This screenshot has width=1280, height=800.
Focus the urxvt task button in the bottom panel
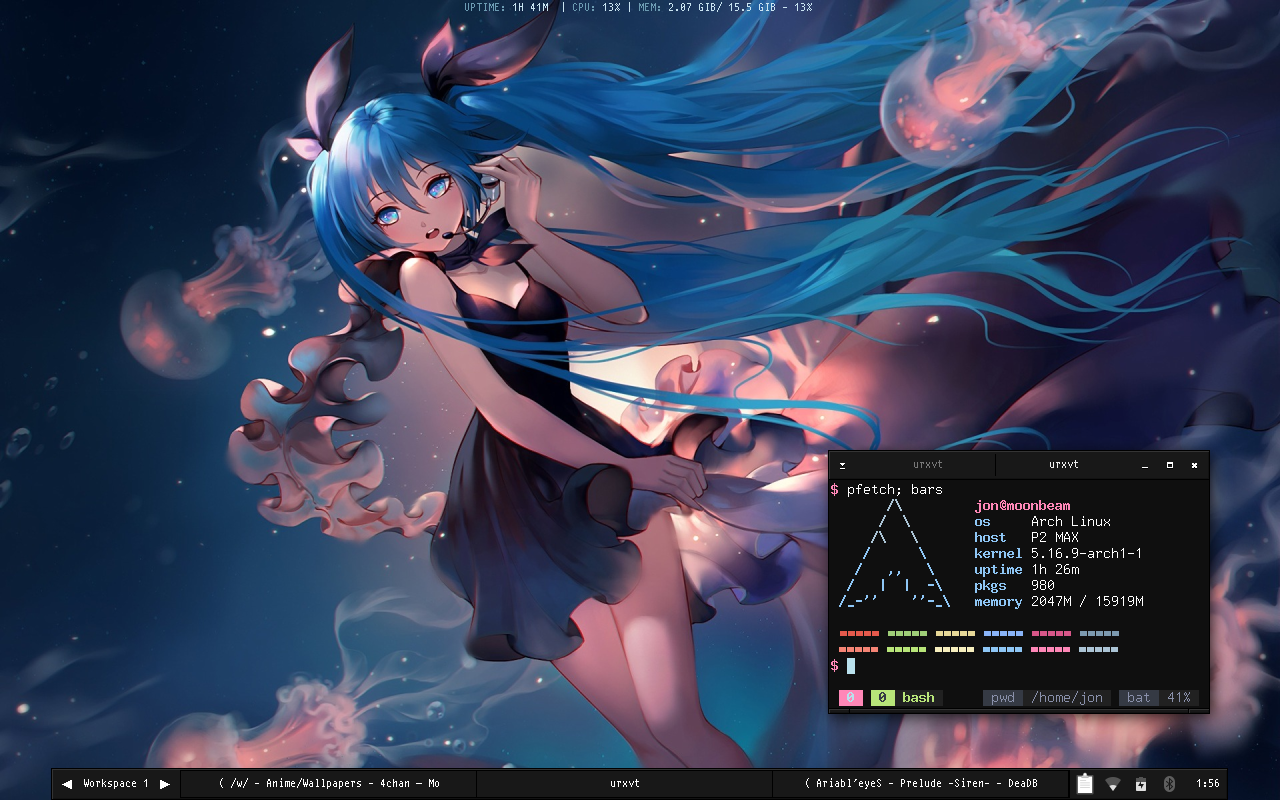coord(624,784)
